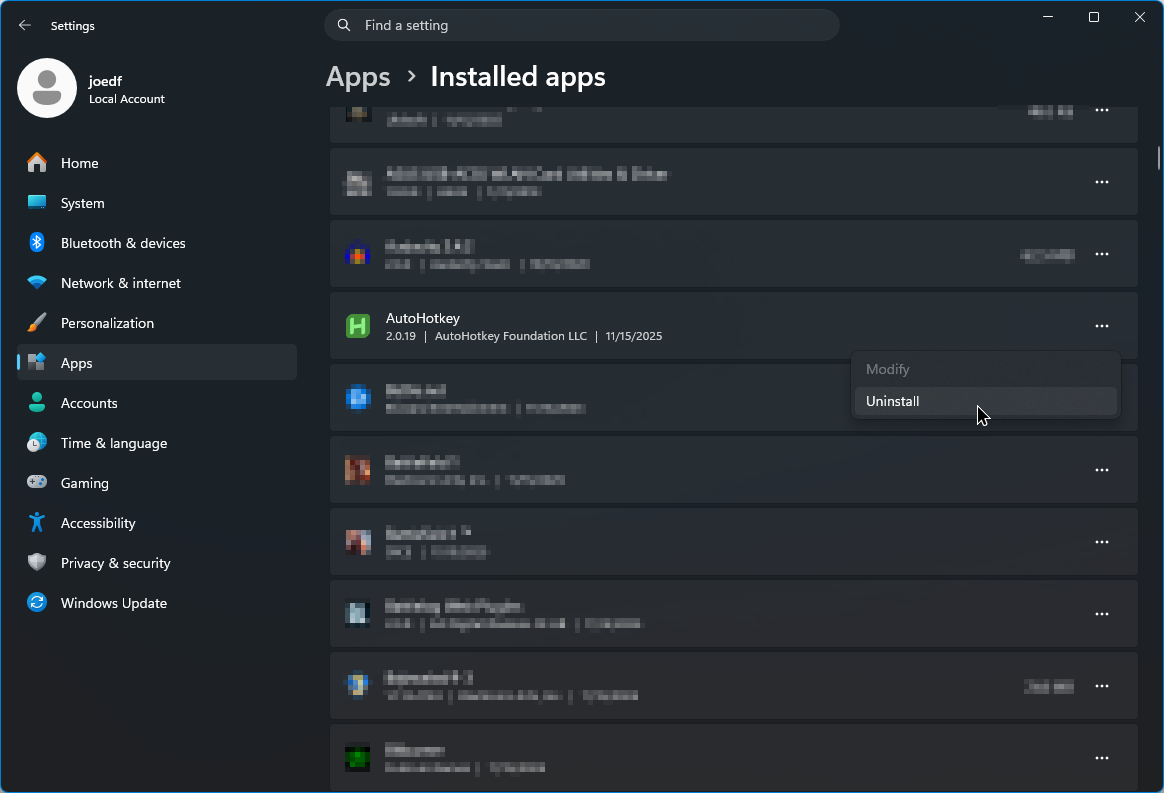Click the greyed-out Modify menu entry
Viewport: 1164px width, 793px height.
click(986, 370)
